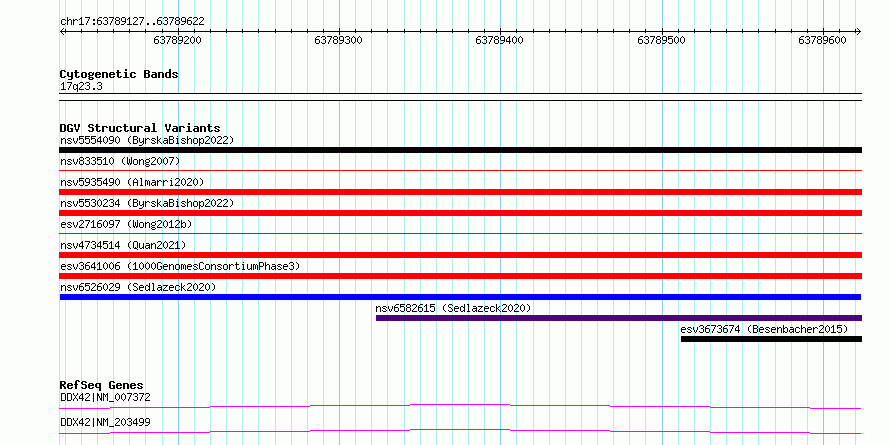Click the red nsv5935490 variant bar
This screenshot has width=890, height=445.
click(x=460, y=192)
